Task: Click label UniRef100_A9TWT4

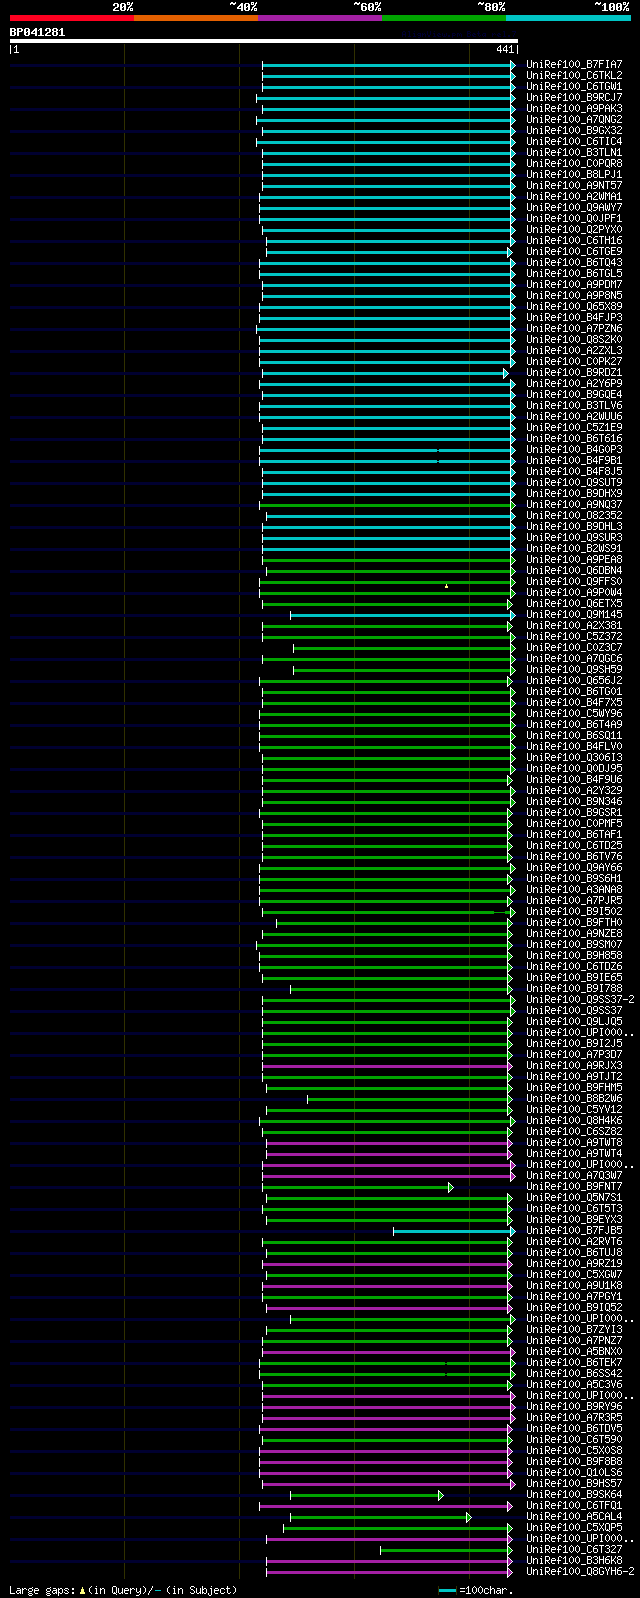Action: tap(574, 1153)
